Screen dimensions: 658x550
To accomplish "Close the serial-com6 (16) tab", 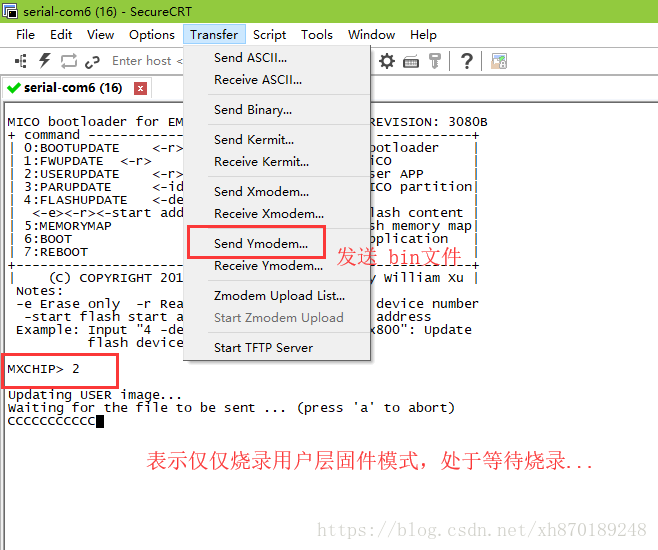I will click(x=140, y=89).
